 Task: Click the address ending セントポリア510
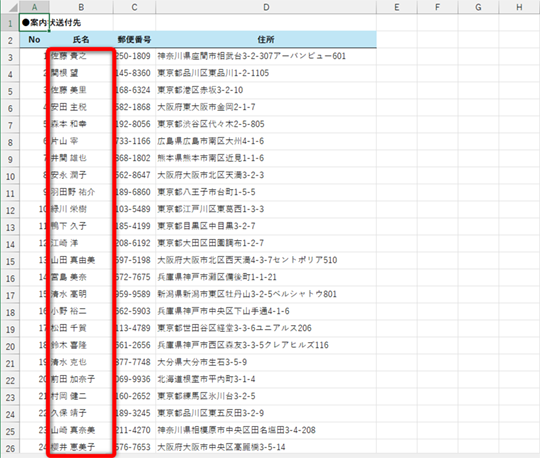click(x=266, y=260)
